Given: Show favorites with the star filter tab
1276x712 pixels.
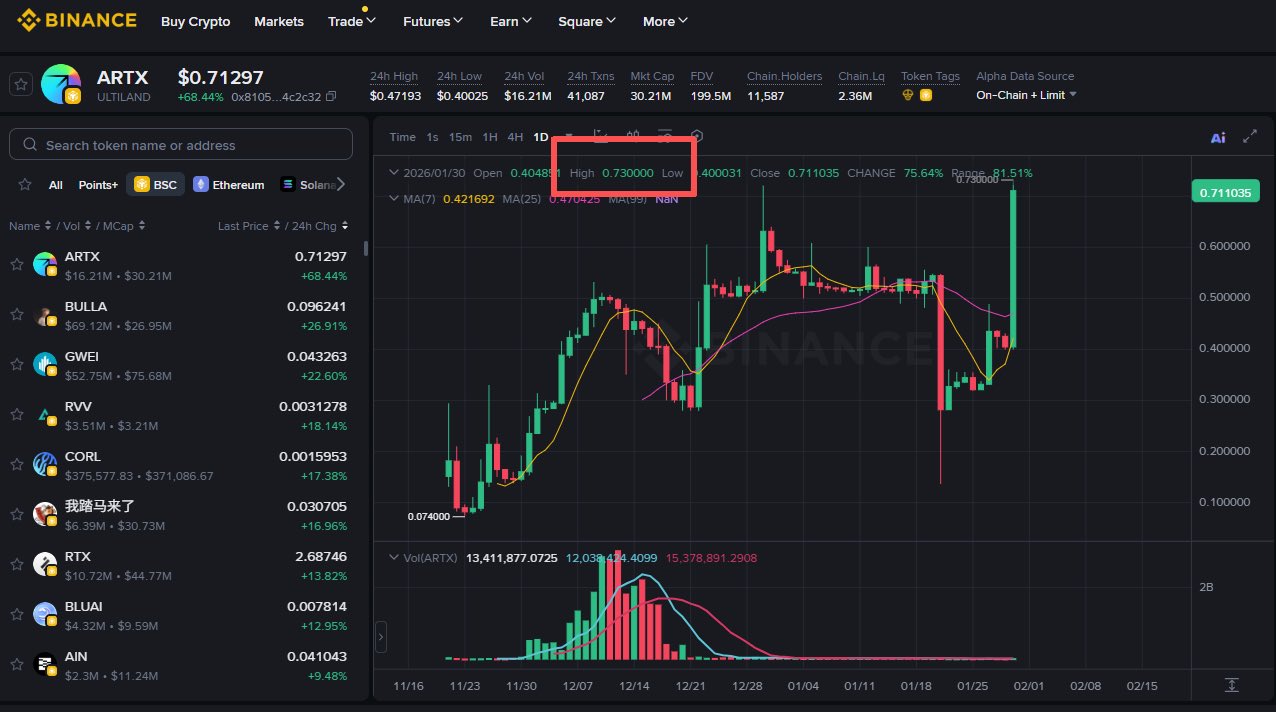Looking at the screenshot, I should 26,185.
